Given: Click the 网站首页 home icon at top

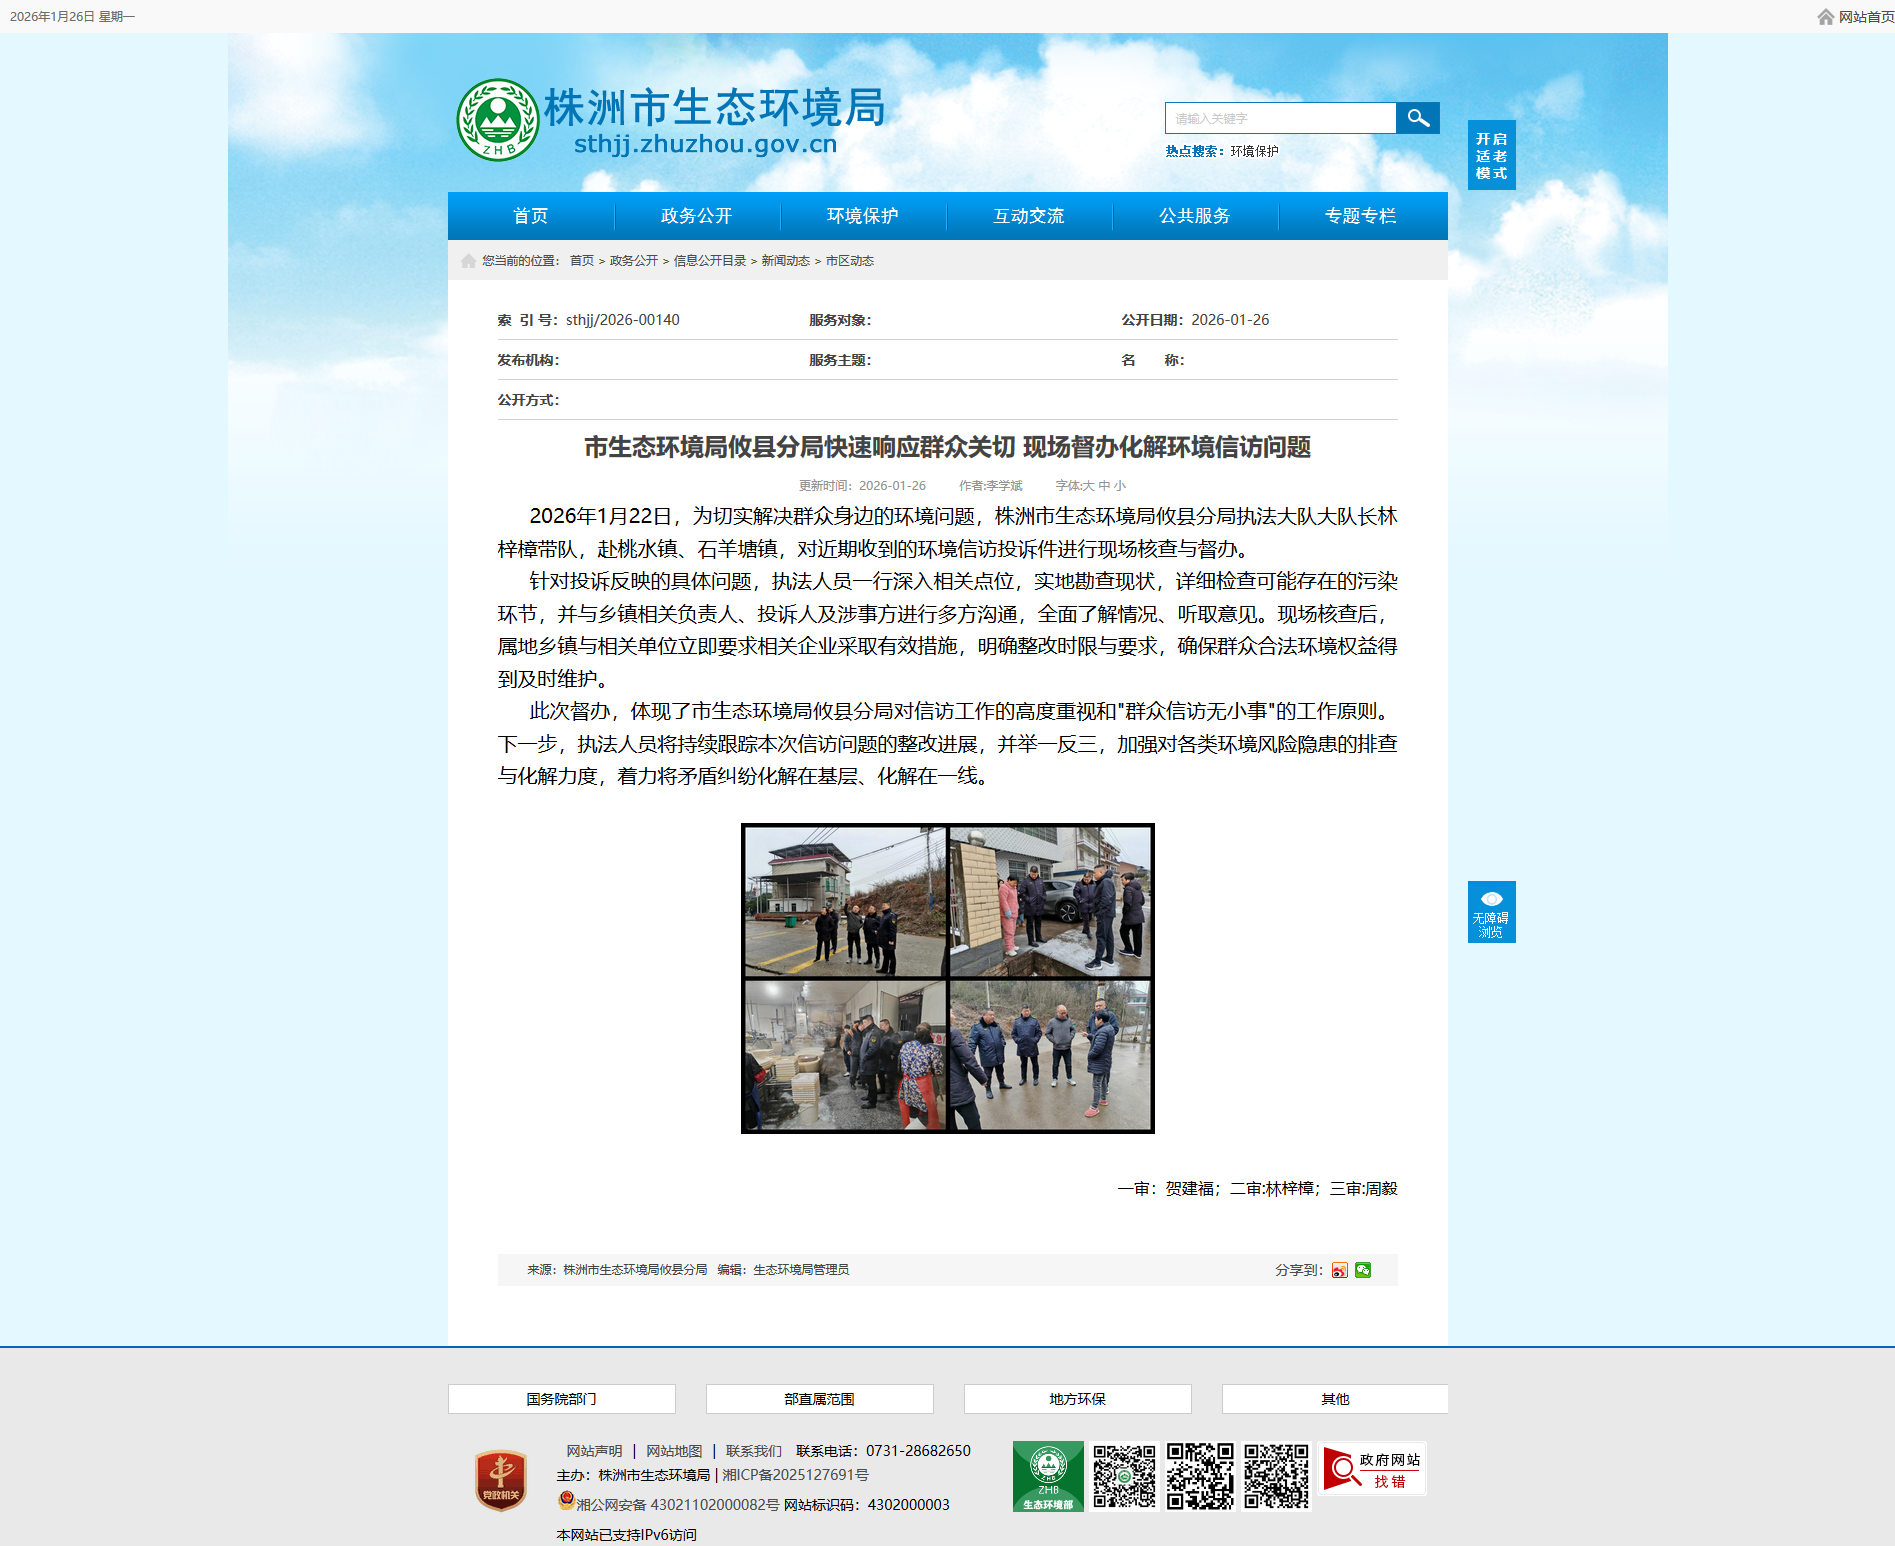Looking at the screenshot, I should pyautogui.click(x=1826, y=17).
